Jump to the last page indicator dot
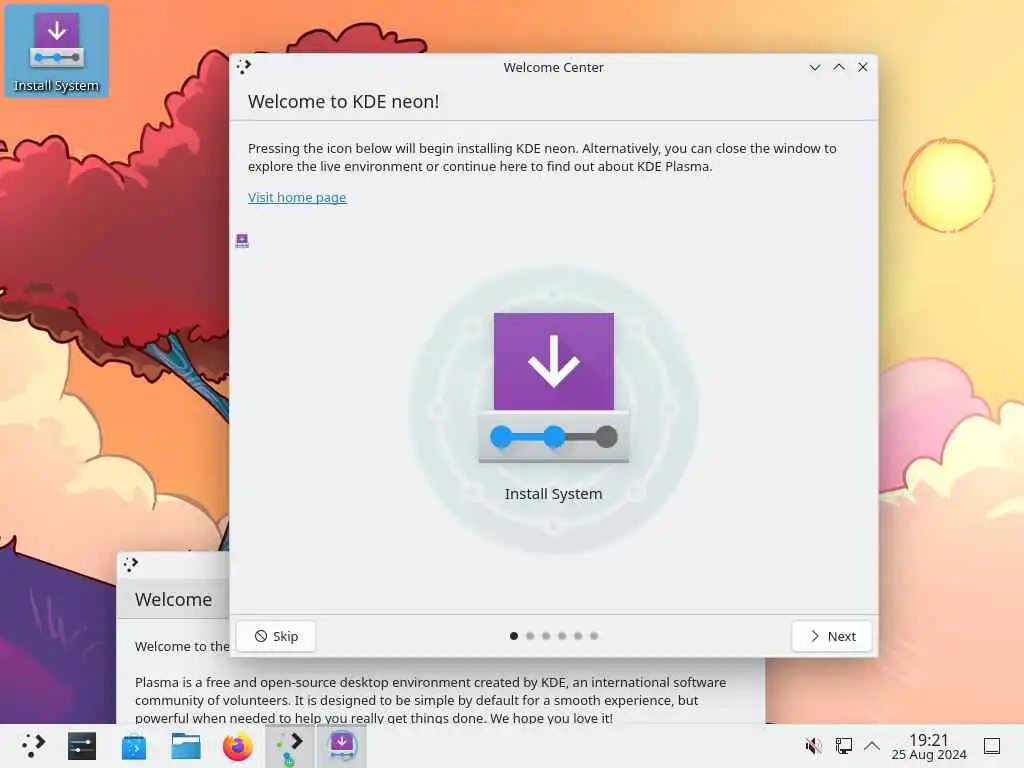This screenshot has width=1024, height=768. coord(594,636)
